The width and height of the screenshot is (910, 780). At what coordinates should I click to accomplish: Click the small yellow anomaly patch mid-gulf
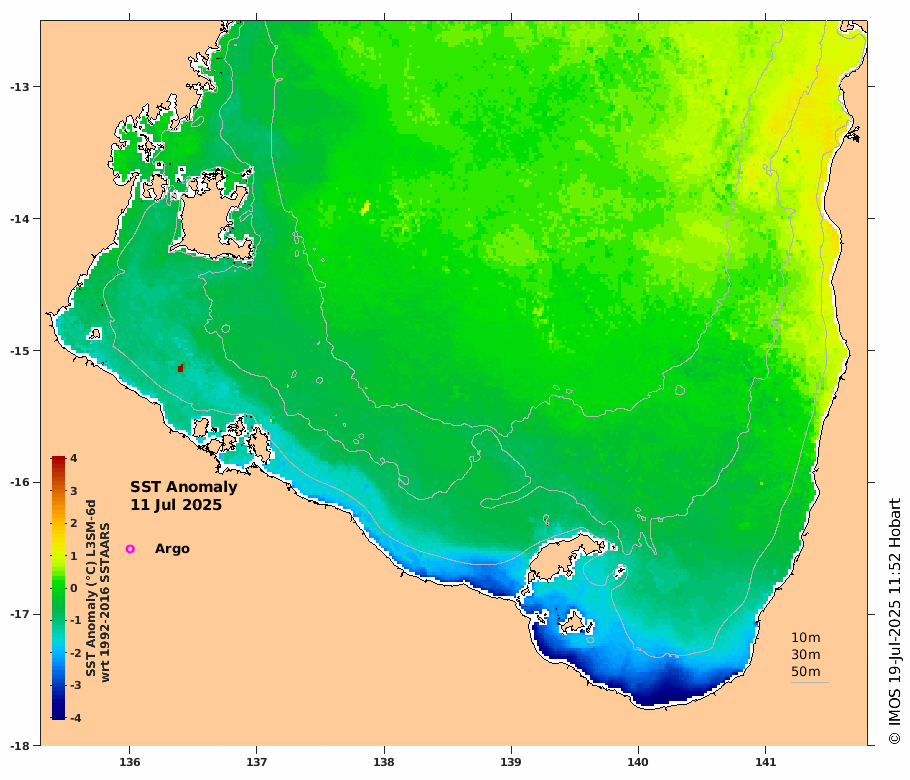(x=365, y=208)
